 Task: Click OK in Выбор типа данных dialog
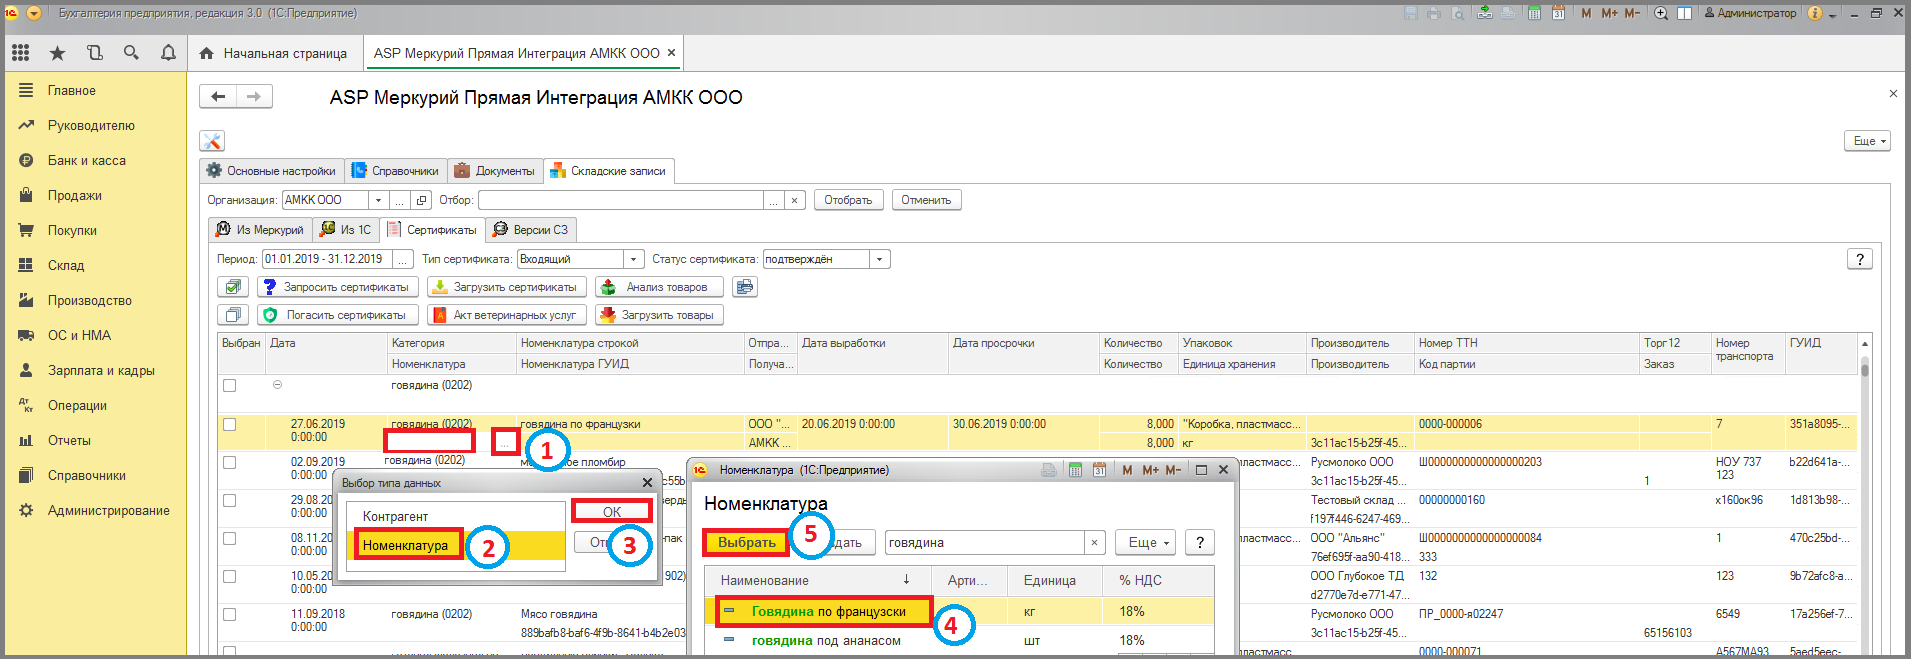[612, 511]
